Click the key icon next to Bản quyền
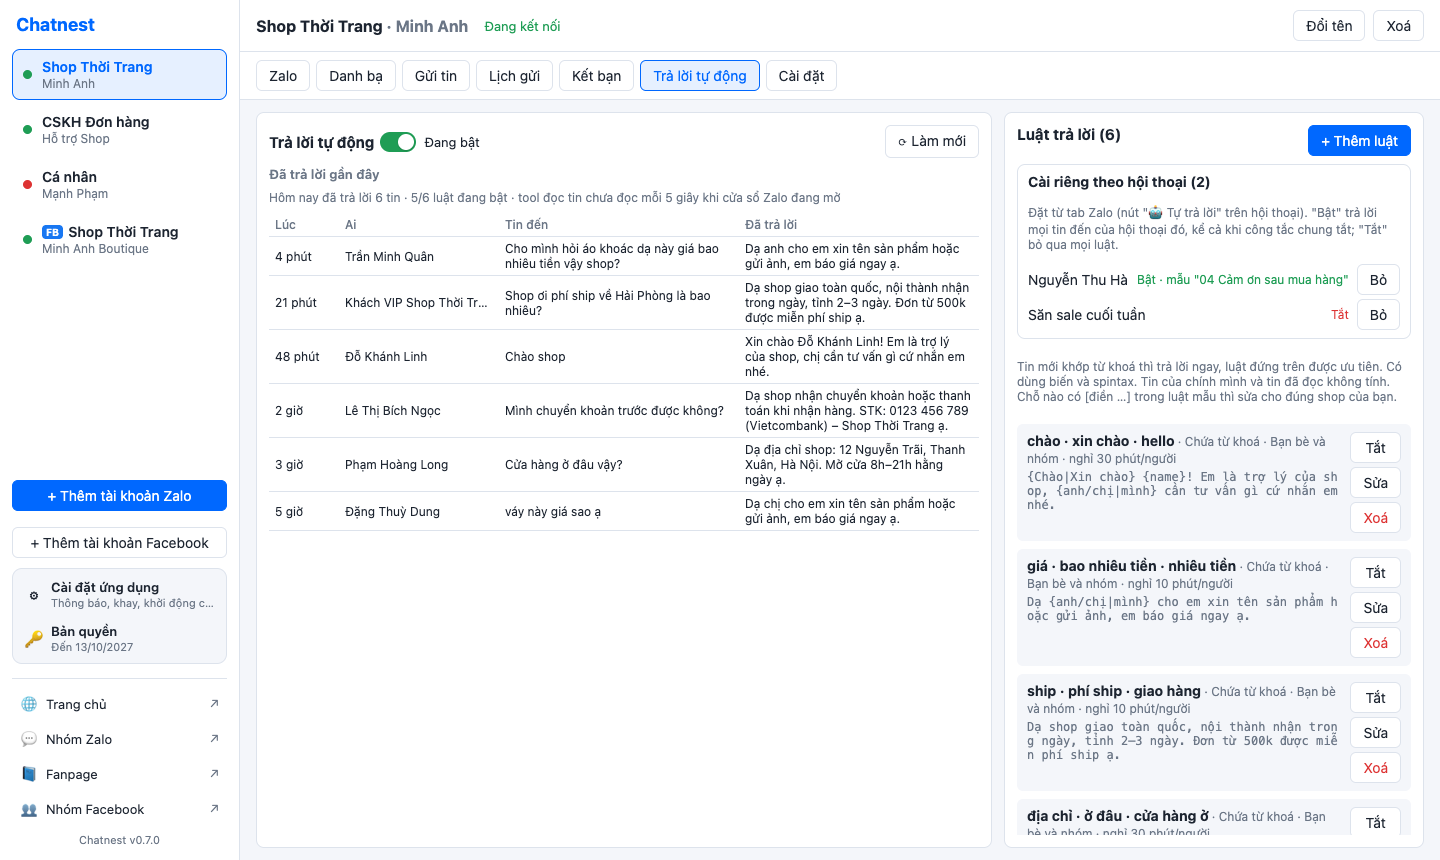The image size is (1440, 860). (x=34, y=638)
